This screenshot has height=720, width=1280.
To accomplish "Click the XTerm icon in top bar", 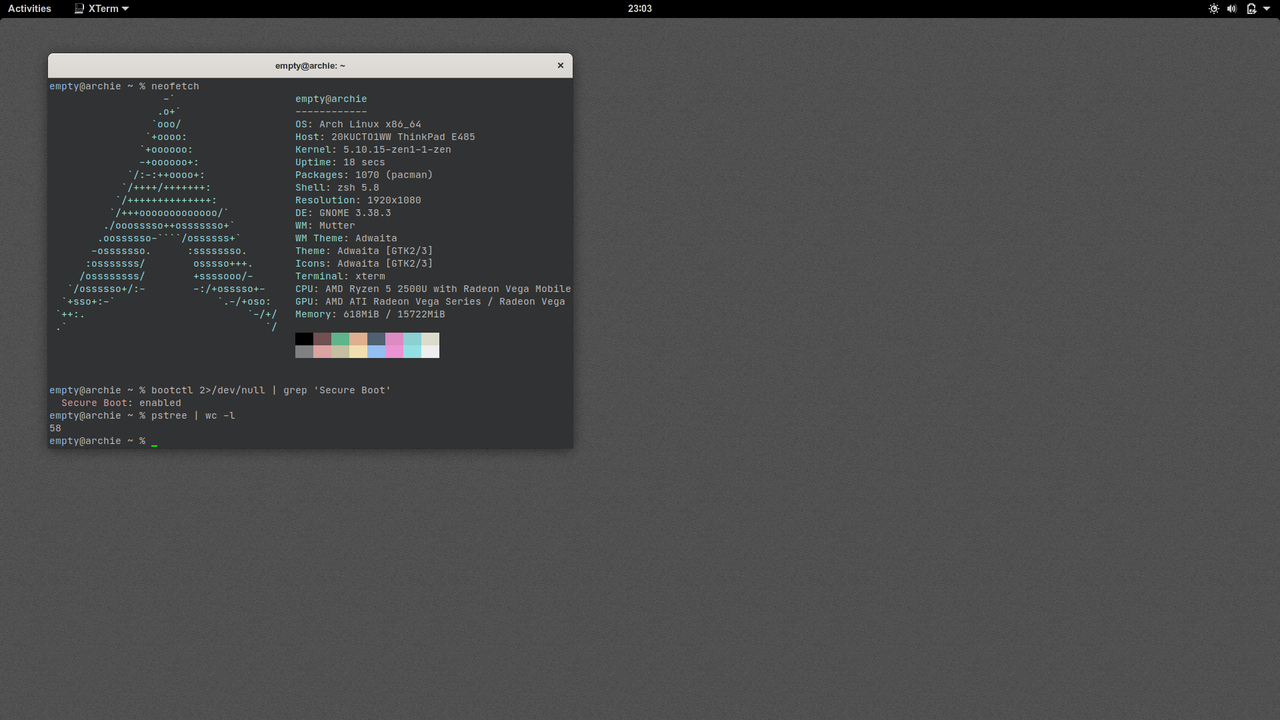I will pyautogui.click(x=79, y=8).
